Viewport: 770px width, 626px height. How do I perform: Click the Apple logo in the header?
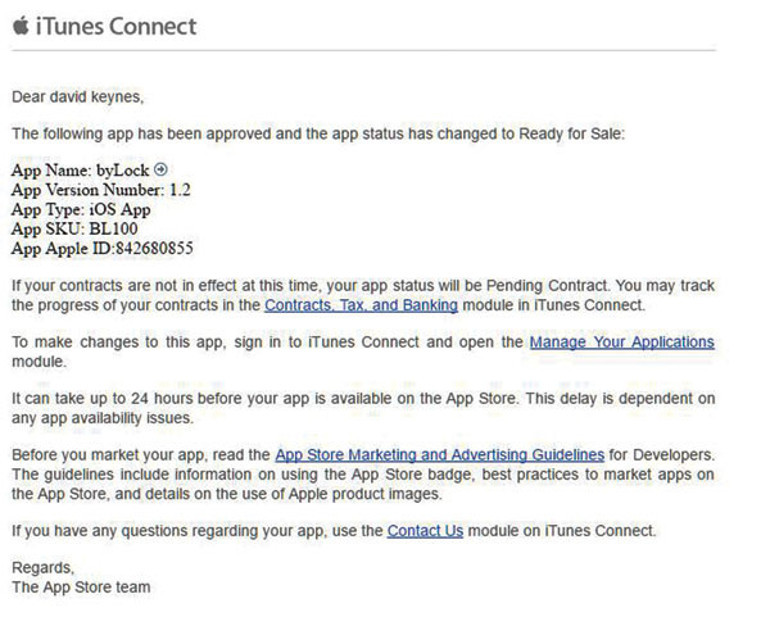pyautogui.click(x=21, y=25)
